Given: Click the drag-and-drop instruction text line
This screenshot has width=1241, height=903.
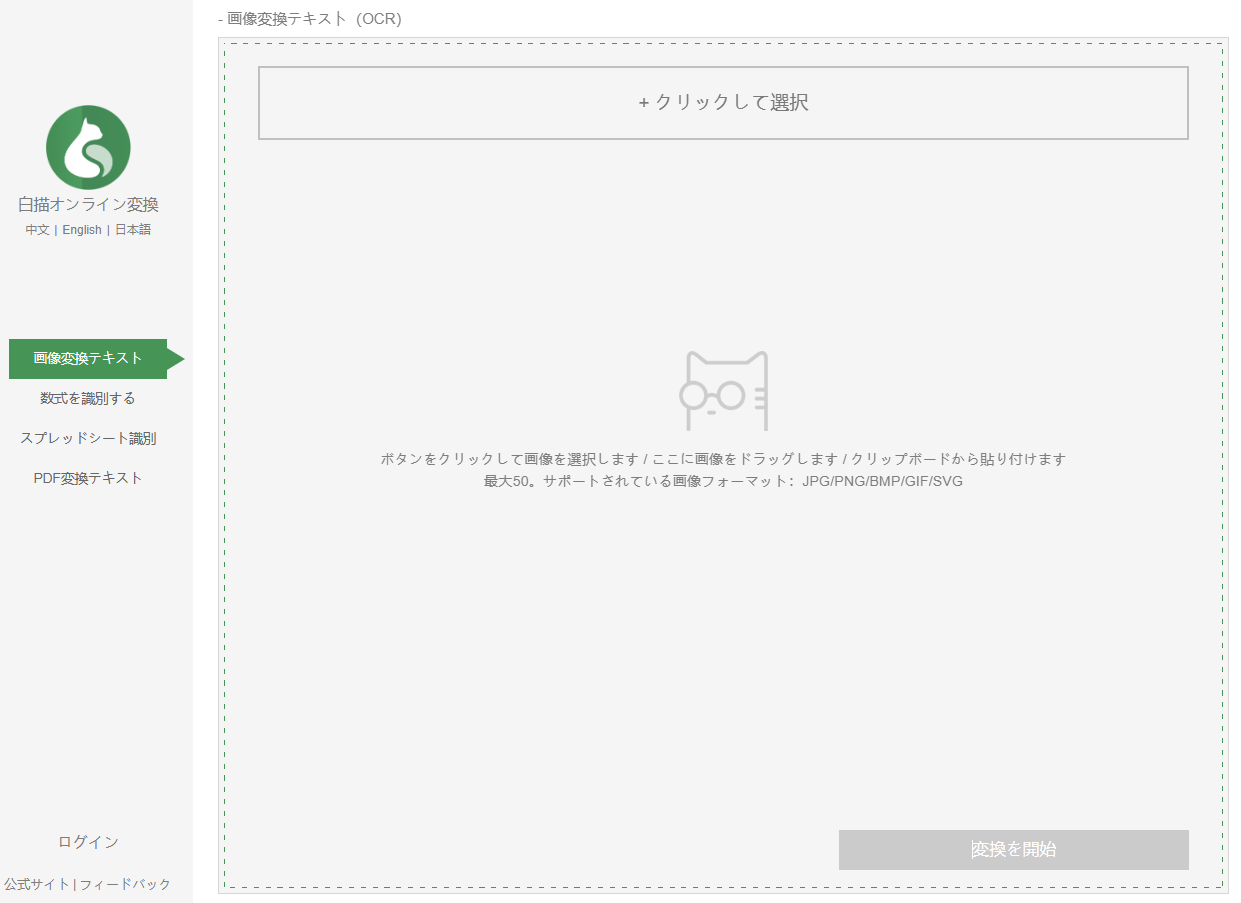Looking at the screenshot, I should pyautogui.click(x=723, y=459).
